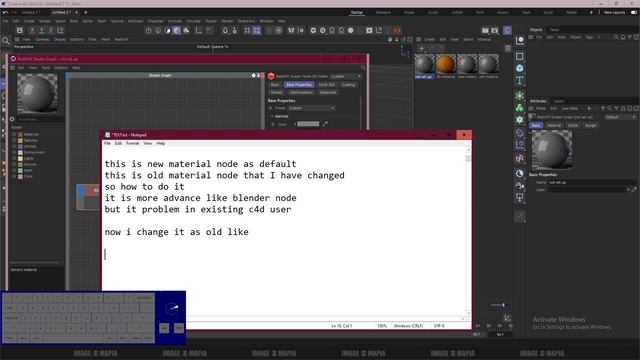The width and height of the screenshot is (640, 360).
Task: Toggle checkbox beside Math node category
Action: [14, 170]
